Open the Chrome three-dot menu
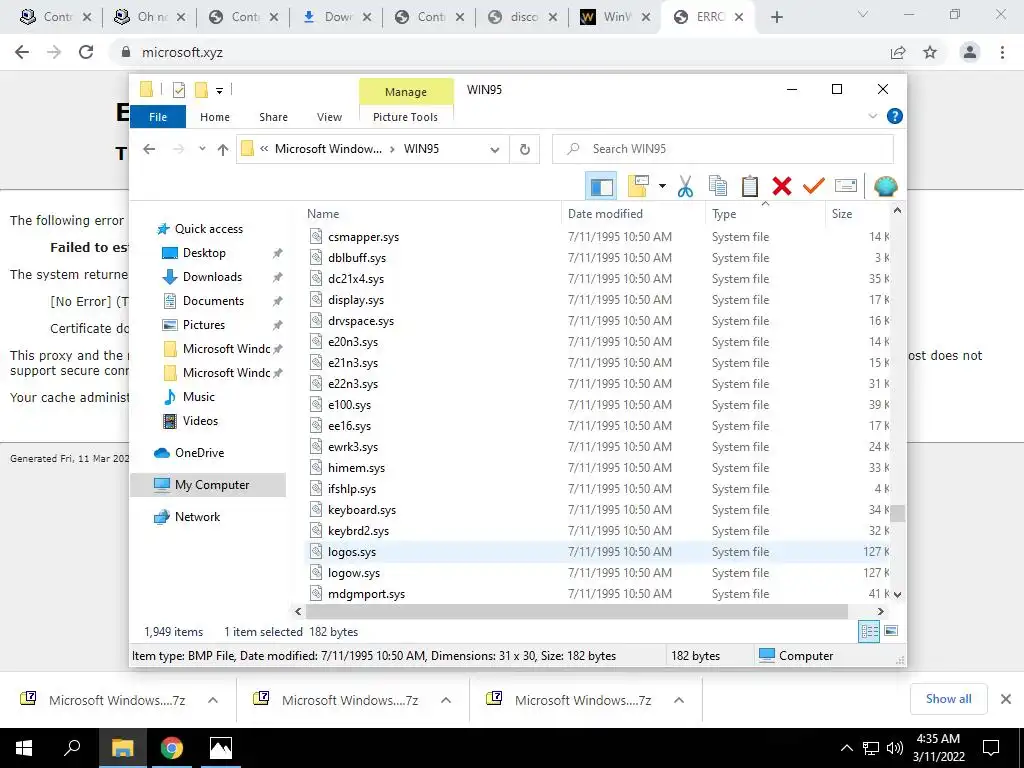This screenshot has width=1024, height=768. click(x=1002, y=52)
